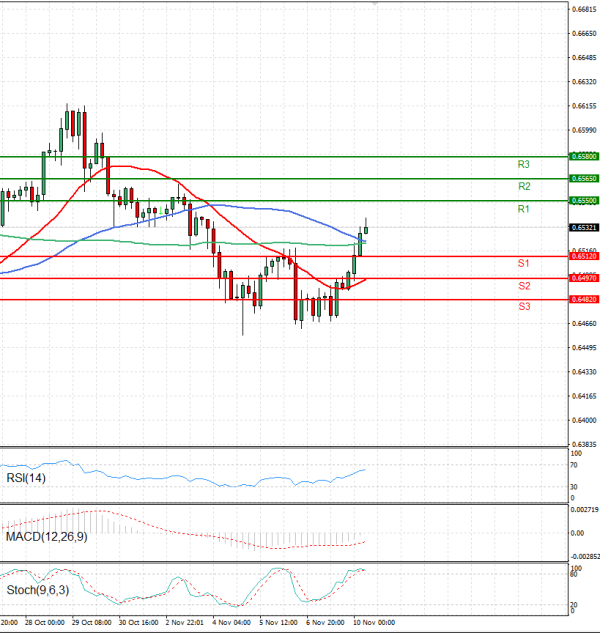Click the RSI(14) indicator label
600x633 pixels.
click(26, 479)
